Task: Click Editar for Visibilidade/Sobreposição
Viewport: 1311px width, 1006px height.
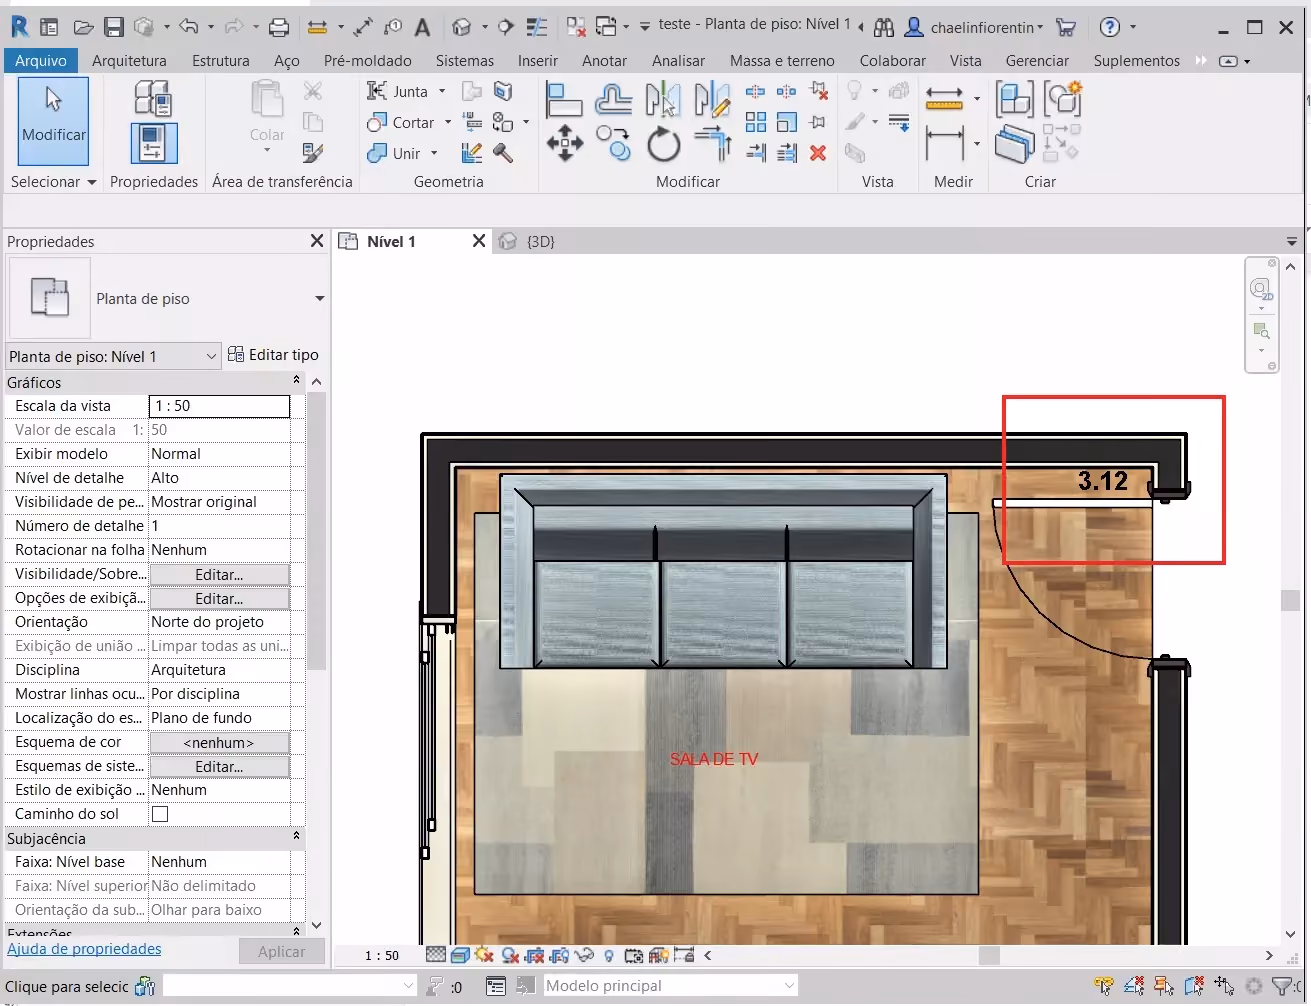Action: (x=219, y=574)
